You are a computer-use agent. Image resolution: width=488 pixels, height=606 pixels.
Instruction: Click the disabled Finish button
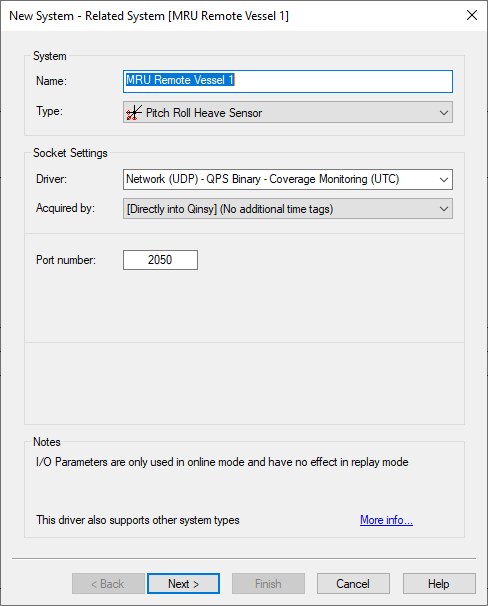pos(268,584)
